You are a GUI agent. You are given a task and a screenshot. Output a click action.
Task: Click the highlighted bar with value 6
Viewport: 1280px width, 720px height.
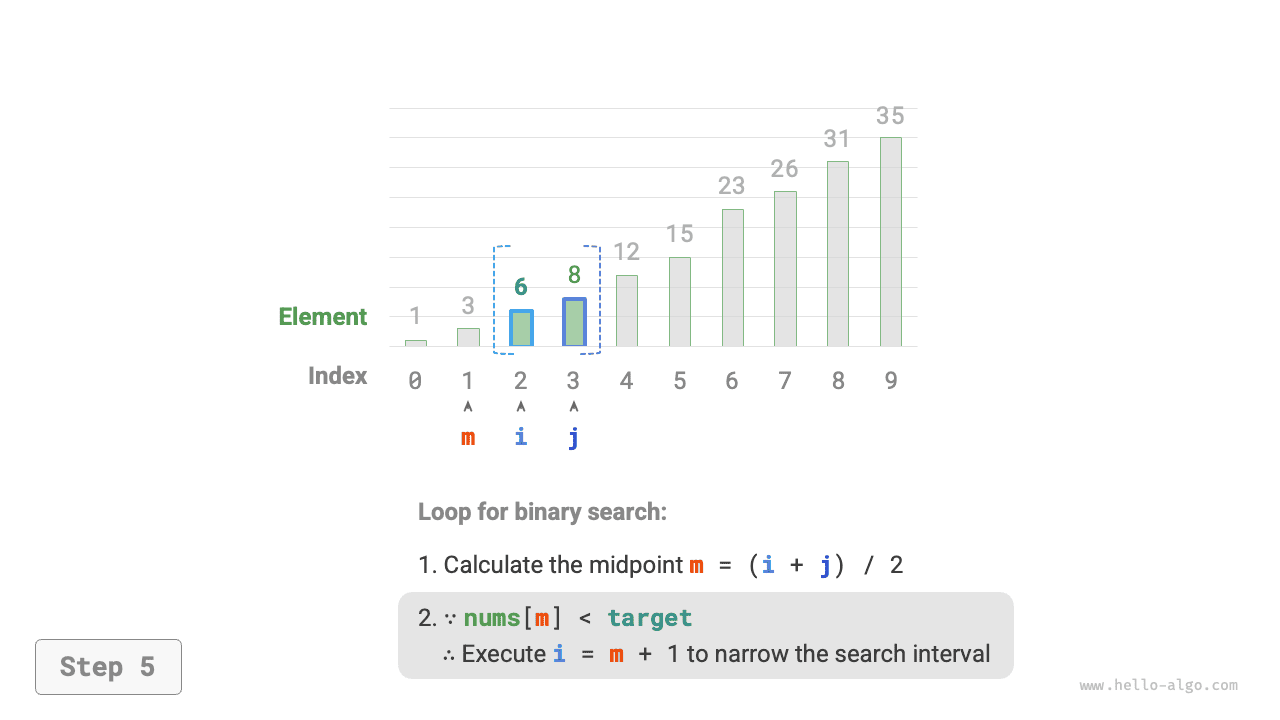(x=521, y=328)
